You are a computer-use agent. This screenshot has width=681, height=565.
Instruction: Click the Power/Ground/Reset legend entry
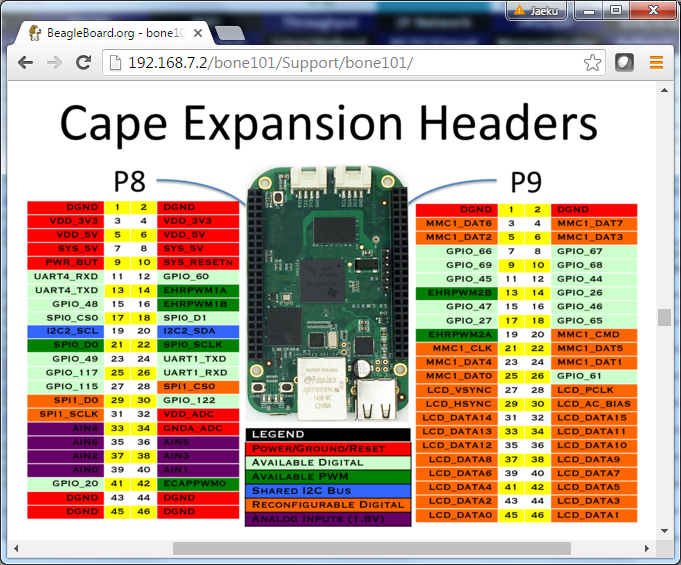(x=328, y=449)
